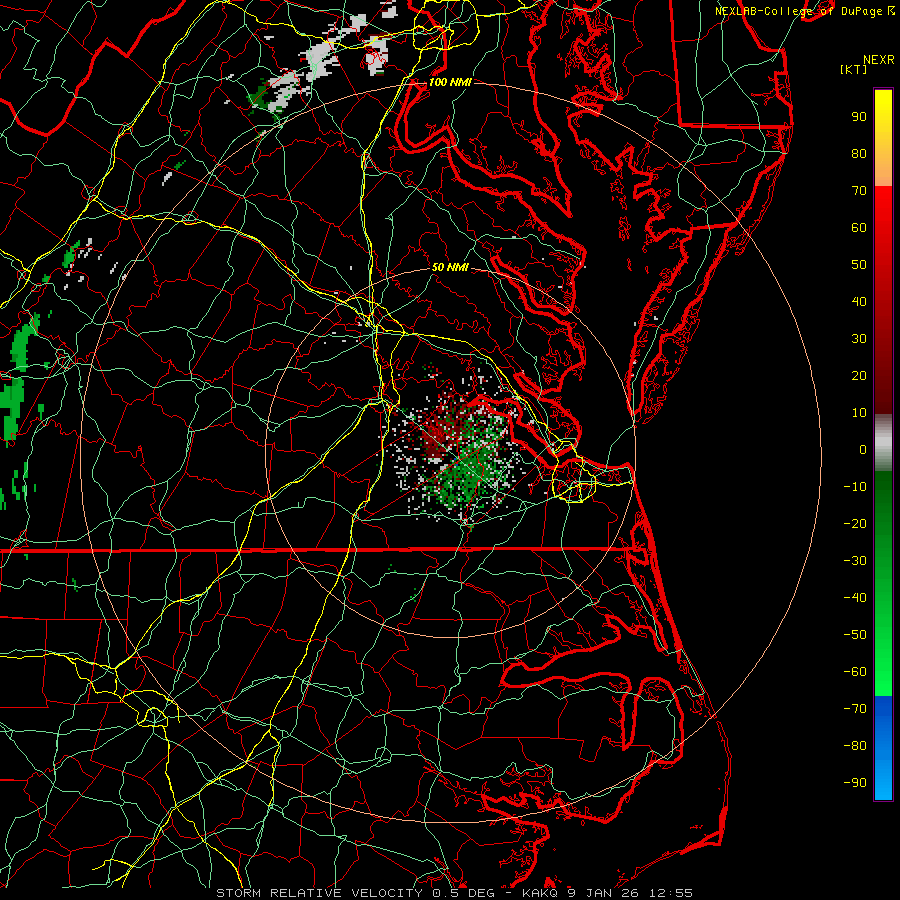Click the -50 value on the velocity scale
This screenshot has width=900, height=900.
(x=855, y=634)
